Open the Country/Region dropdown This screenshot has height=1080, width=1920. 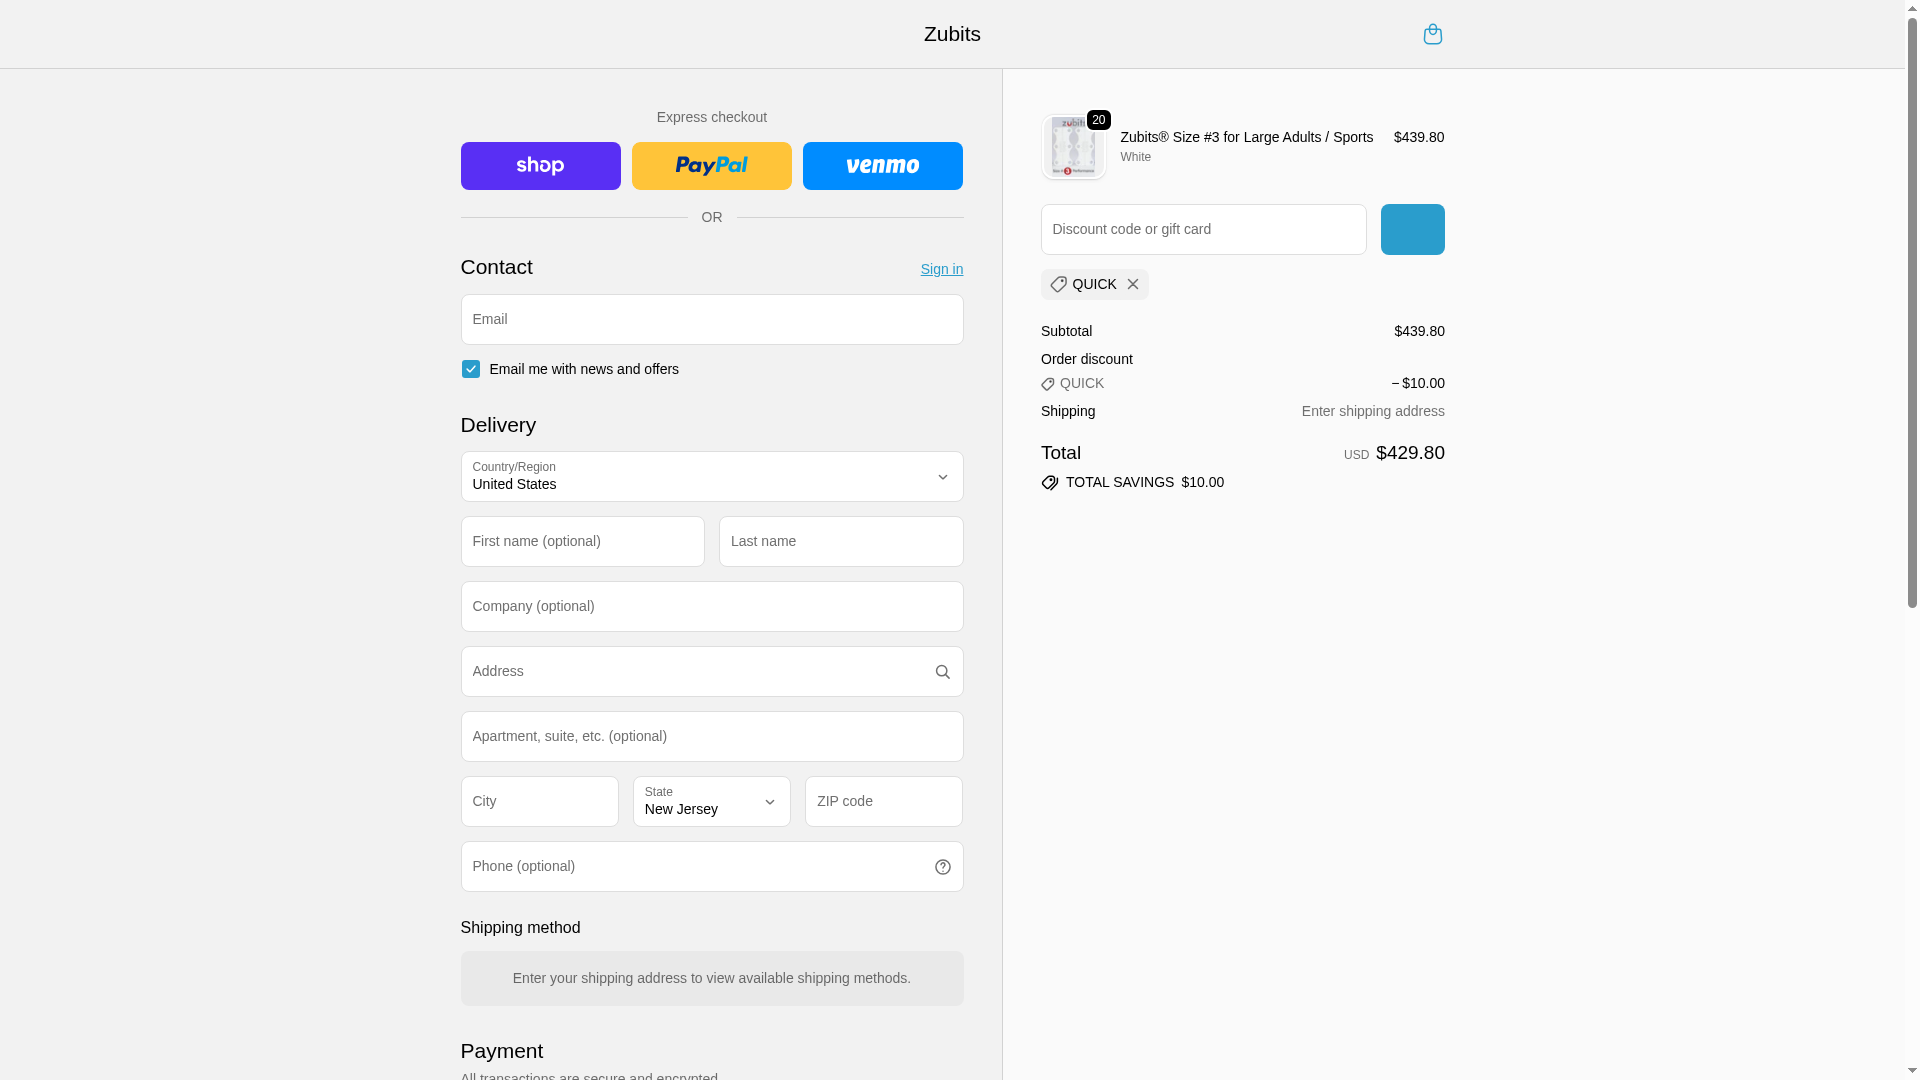coord(711,477)
